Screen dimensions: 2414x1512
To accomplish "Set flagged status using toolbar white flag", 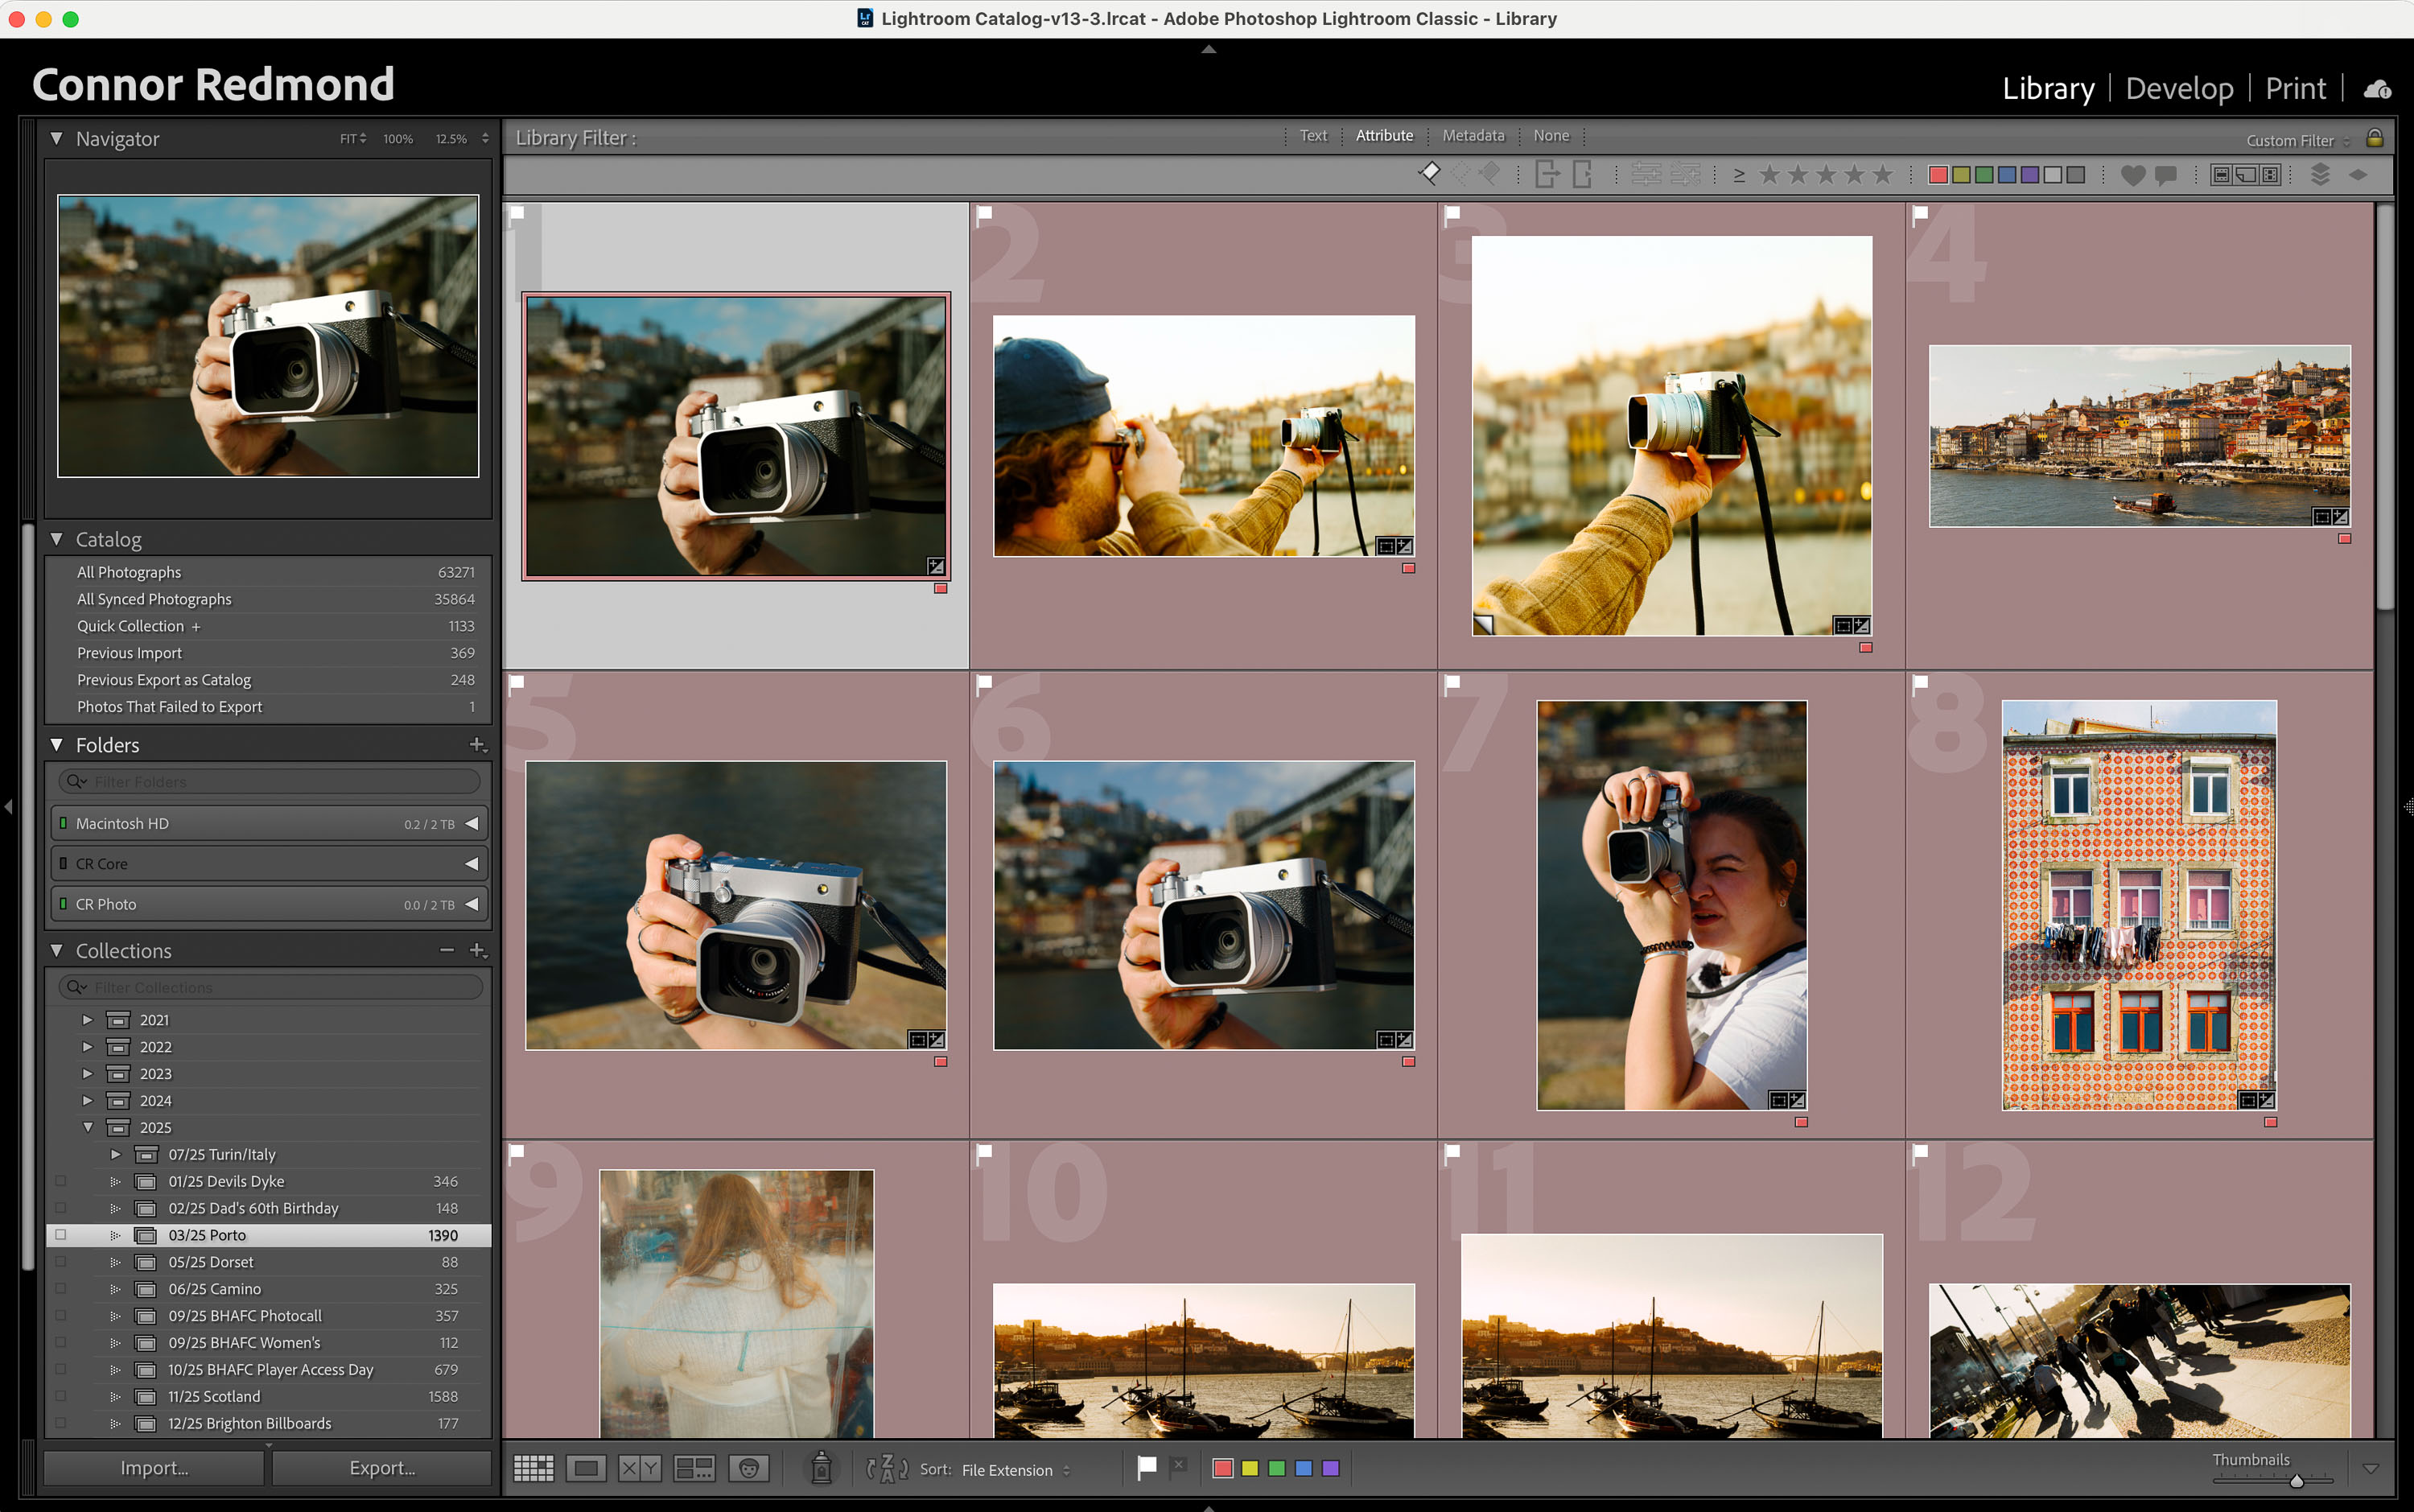I will 1147,1467.
